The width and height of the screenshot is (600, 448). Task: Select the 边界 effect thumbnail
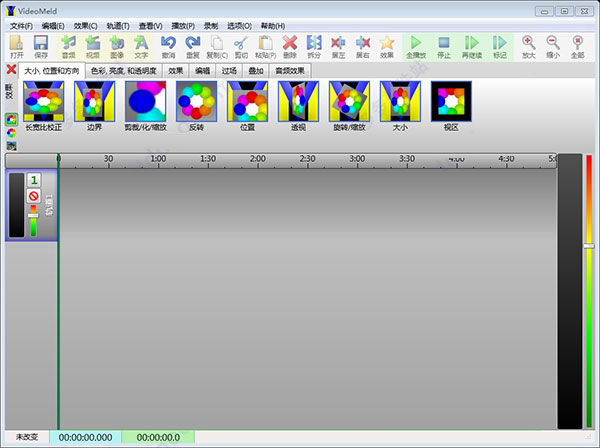tap(95, 101)
